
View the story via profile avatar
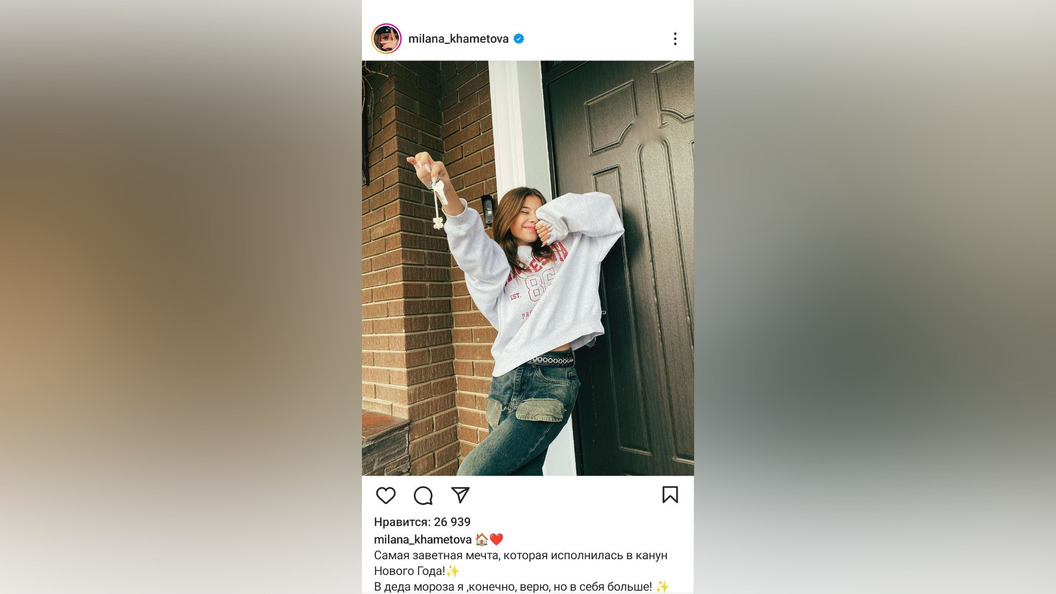(387, 38)
